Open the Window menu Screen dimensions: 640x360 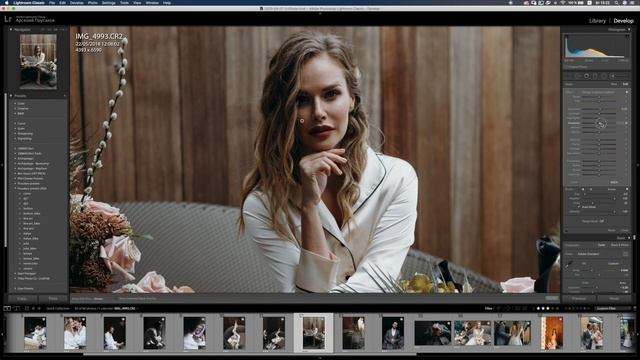[x=152, y=3]
